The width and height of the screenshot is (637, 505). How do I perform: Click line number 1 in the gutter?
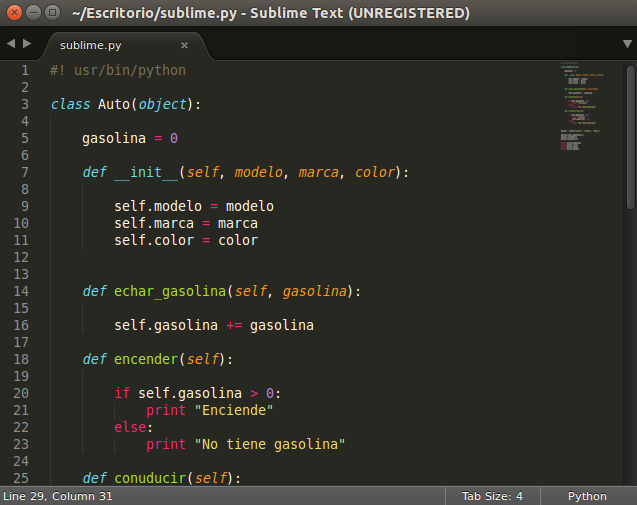click(x=25, y=70)
